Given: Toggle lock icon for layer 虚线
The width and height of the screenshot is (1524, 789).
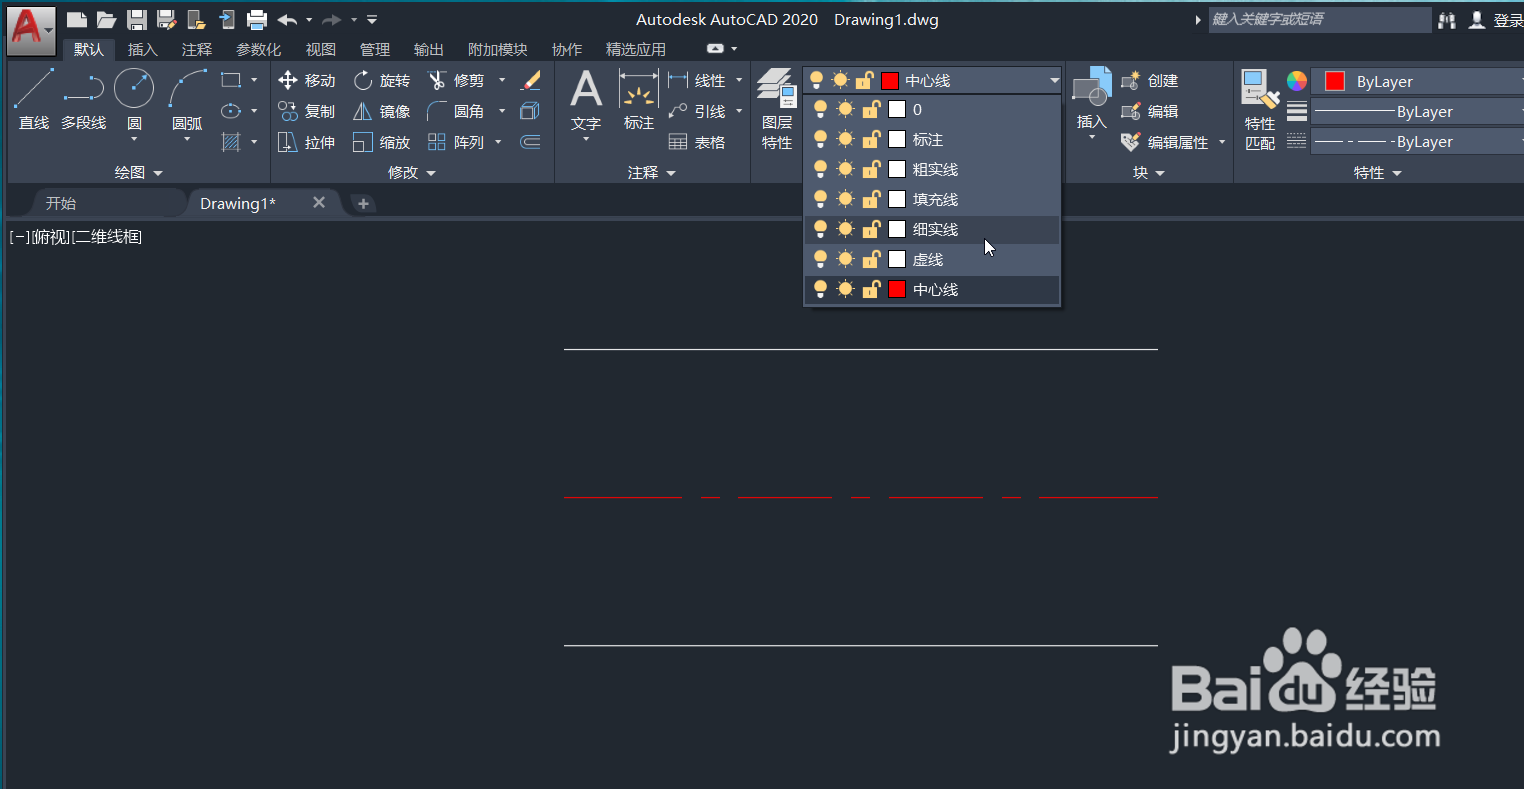Looking at the screenshot, I should tap(871, 260).
